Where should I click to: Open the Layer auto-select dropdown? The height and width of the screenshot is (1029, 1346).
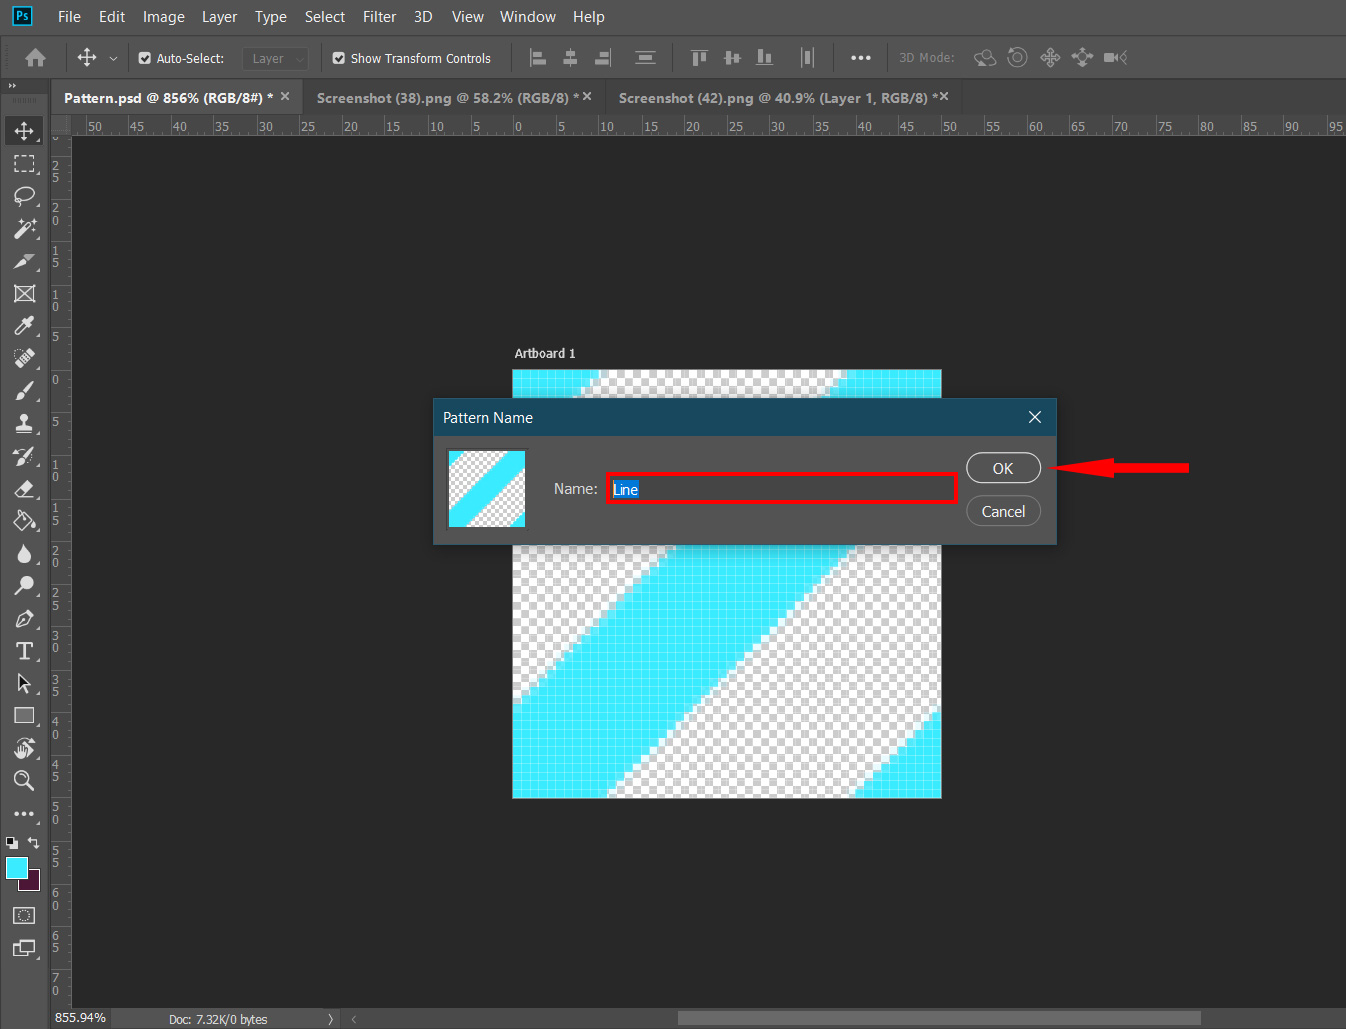click(x=275, y=59)
